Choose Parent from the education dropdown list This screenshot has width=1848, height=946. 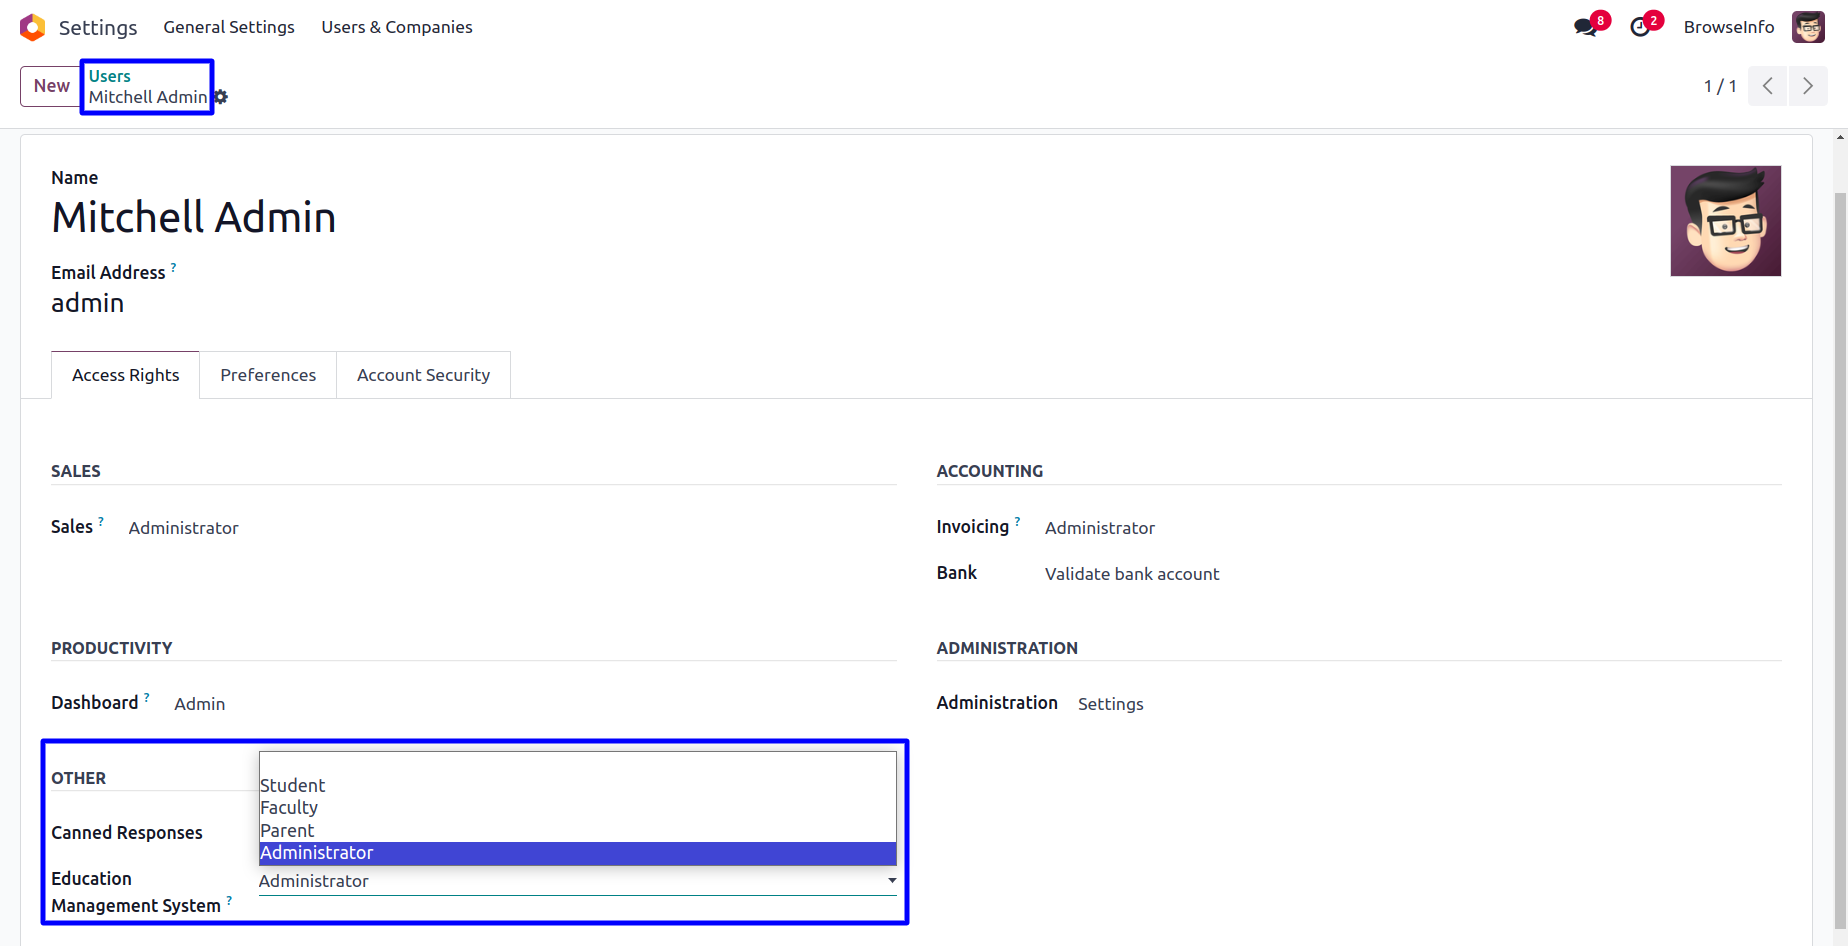[578, 831]
